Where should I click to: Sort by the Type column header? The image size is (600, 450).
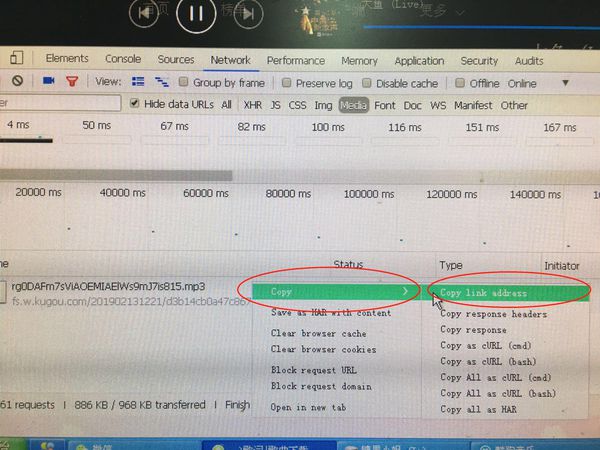pos(451,265)
